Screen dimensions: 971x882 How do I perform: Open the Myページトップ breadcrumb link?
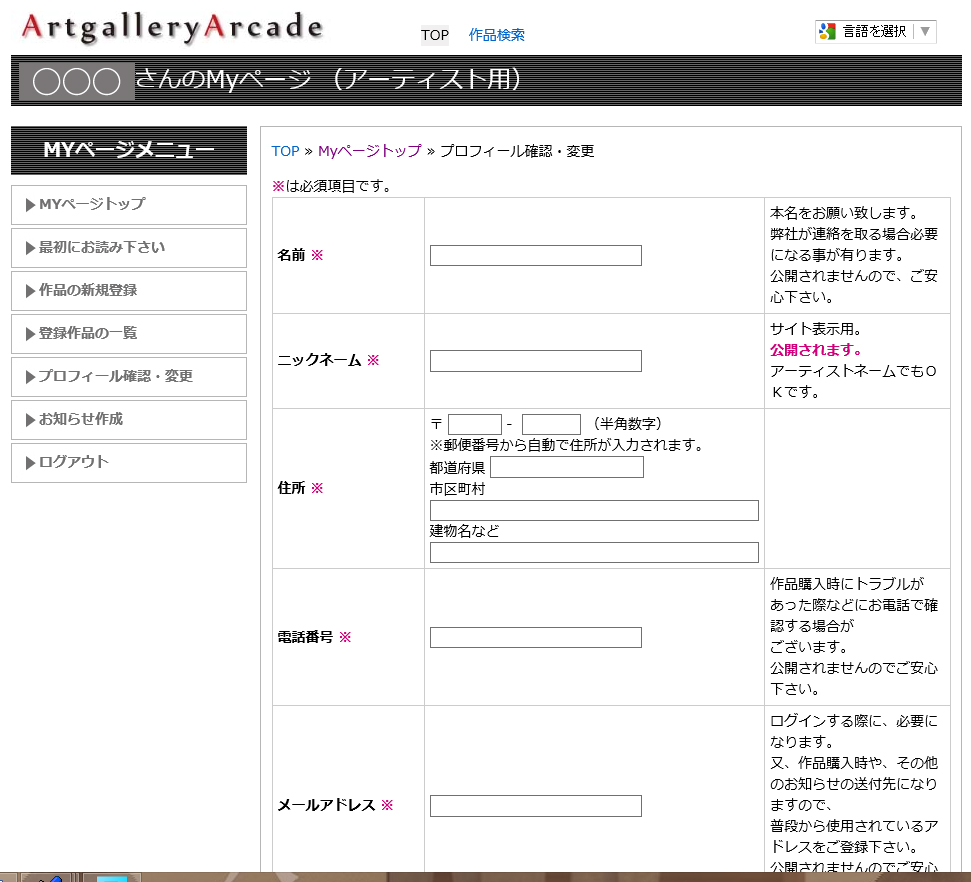pyautogui.click(x=369, y=151)
